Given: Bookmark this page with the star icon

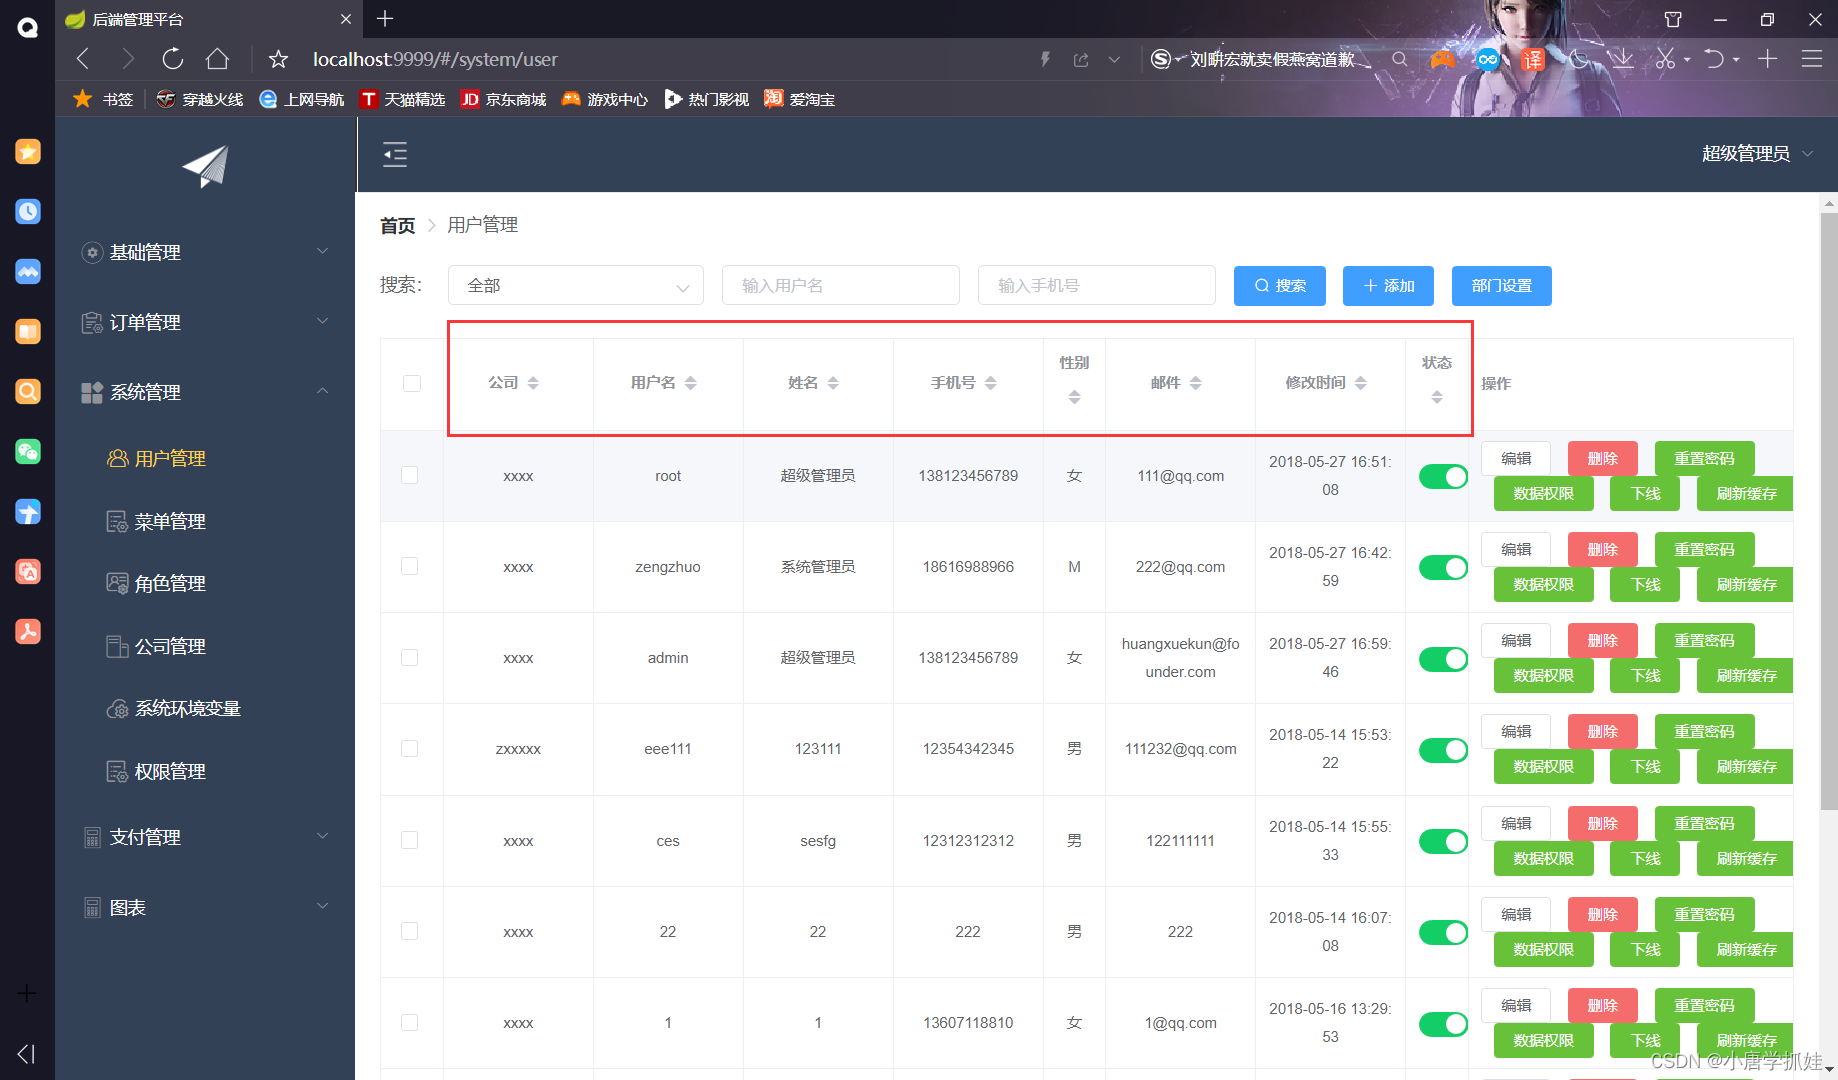Looking at the screenshot, I should coord(278,59).
